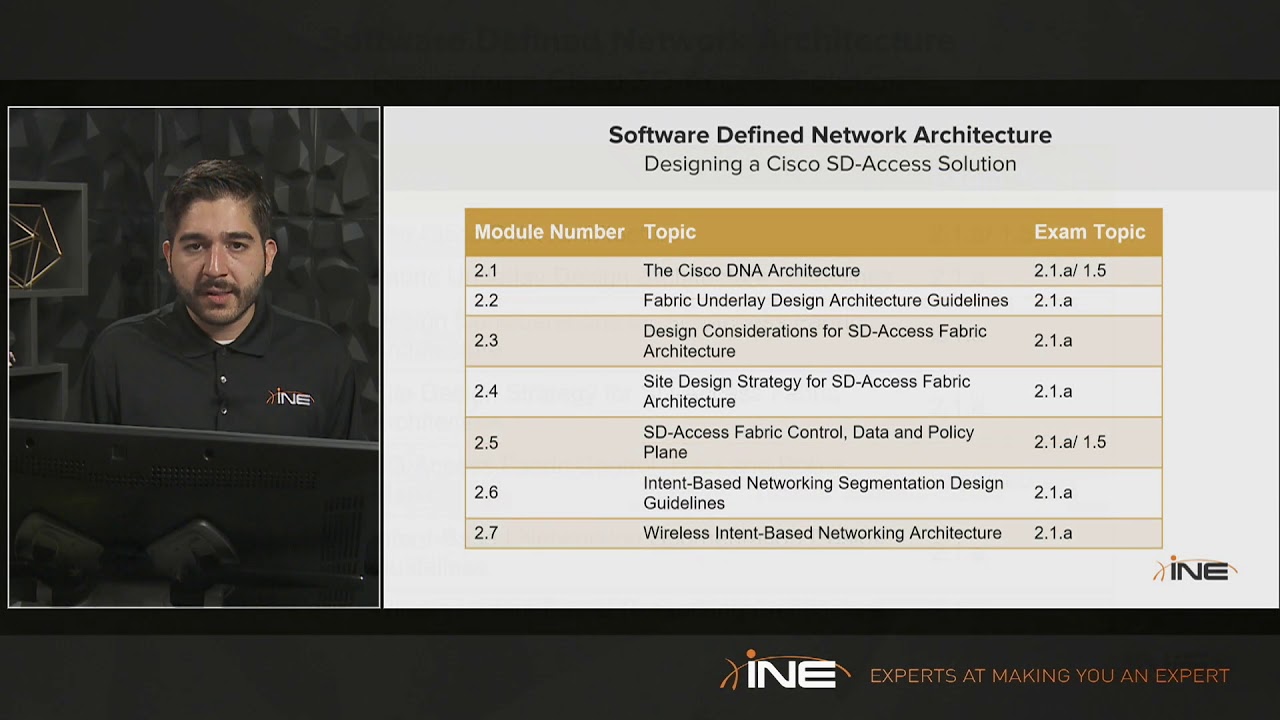Viewport: 1280px width, 720px height.
Task: Click topic 'Wireless Intent-Based Networking Architecture'
Action: (x=822, y=534)
